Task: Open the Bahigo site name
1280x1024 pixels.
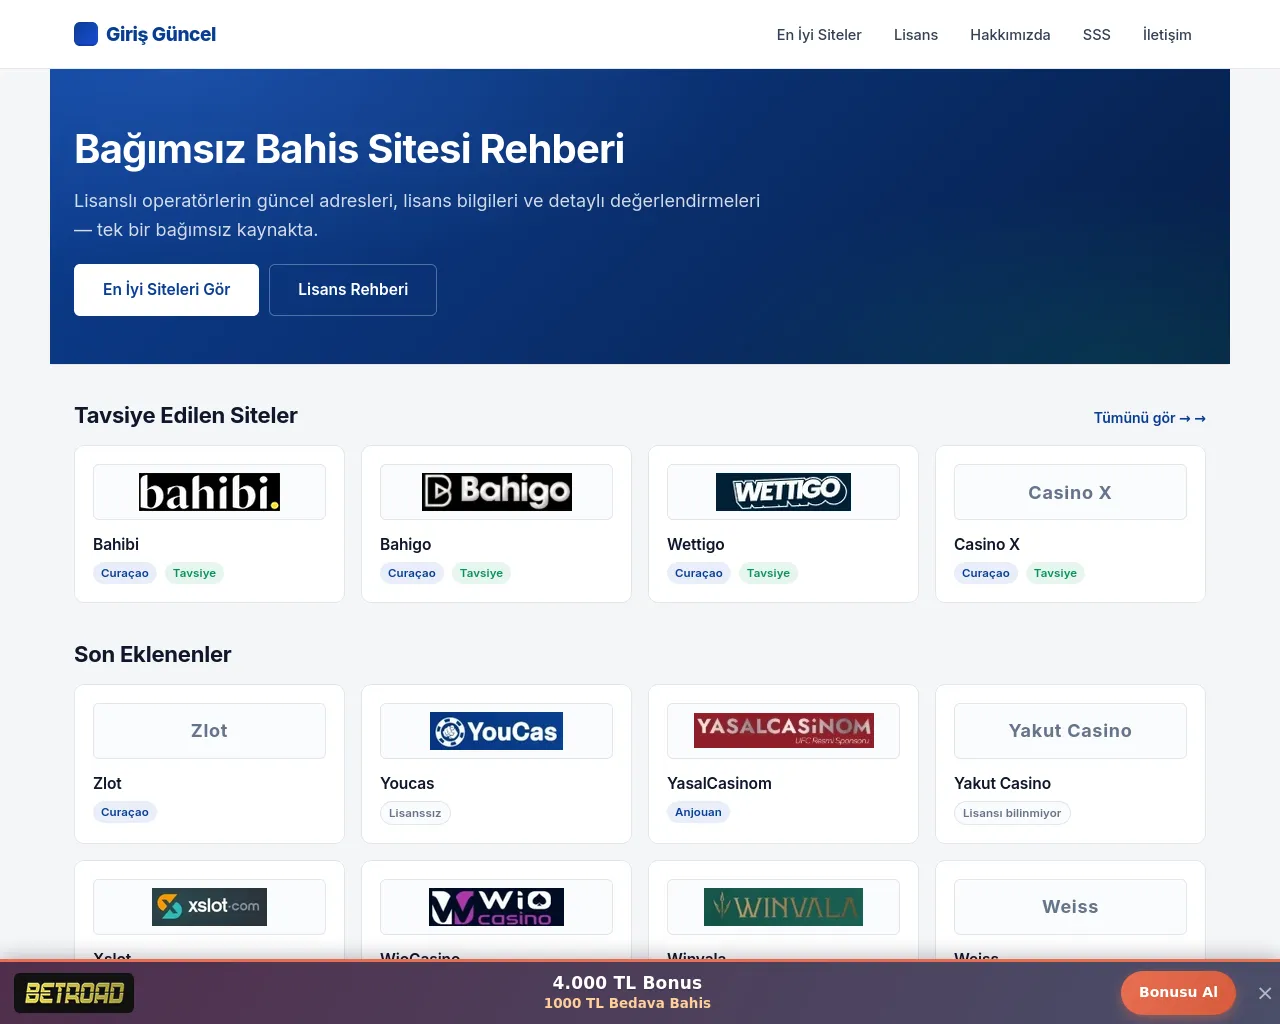Action: click(x=405, y=544)
